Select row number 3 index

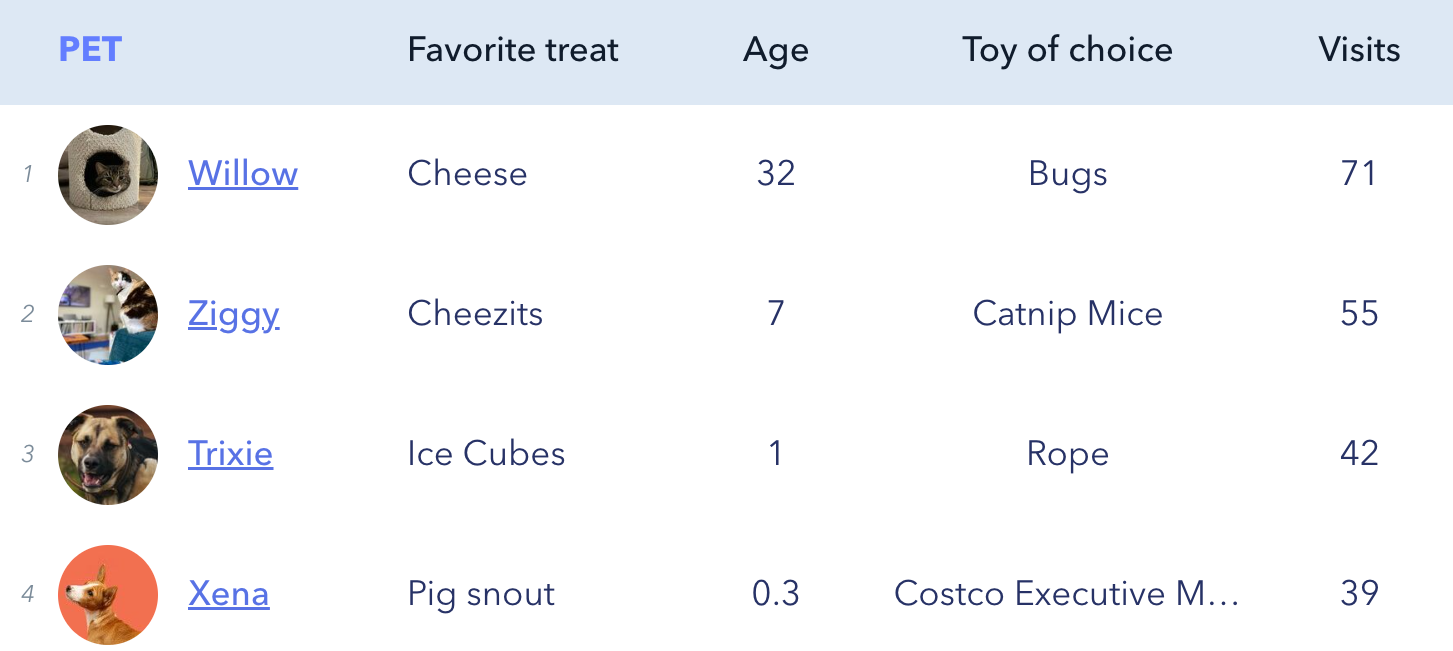tap(28, 454)
